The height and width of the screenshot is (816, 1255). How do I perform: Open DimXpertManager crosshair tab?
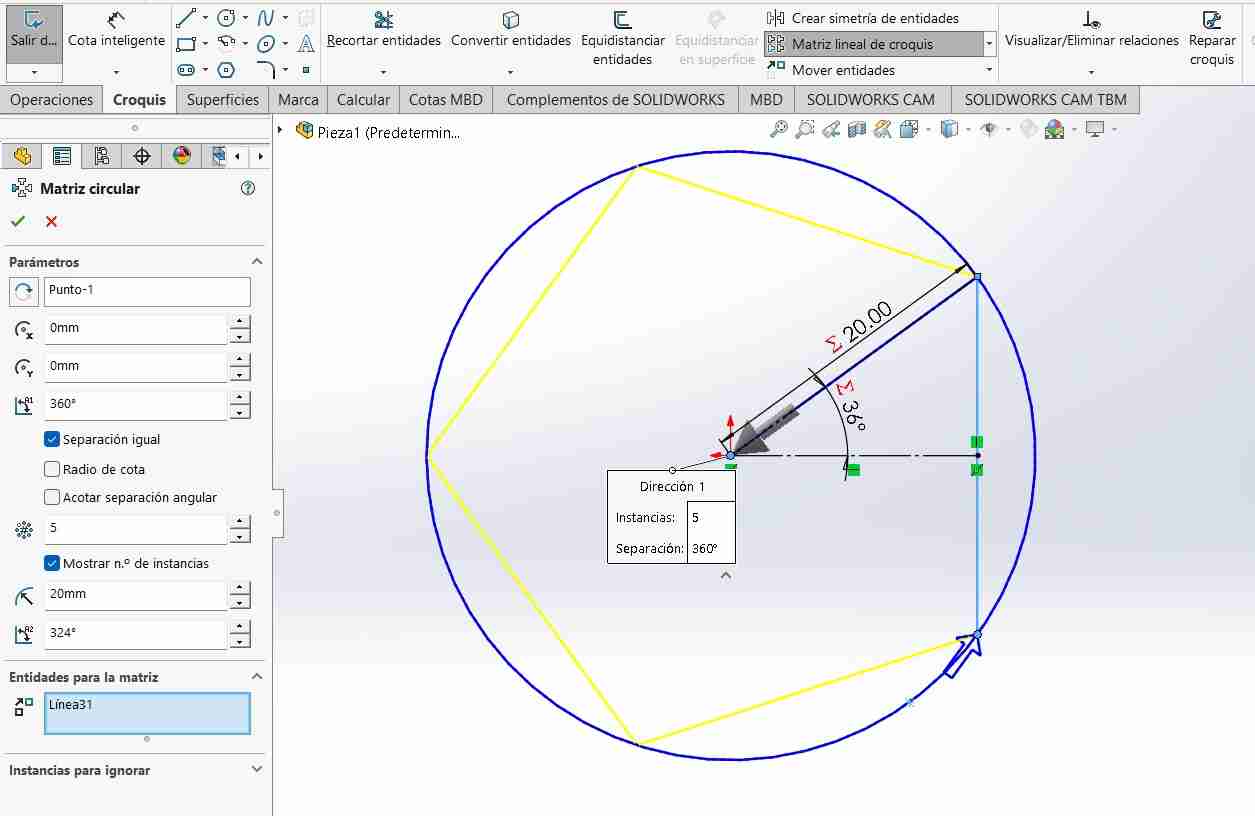(x=142, y=156)
